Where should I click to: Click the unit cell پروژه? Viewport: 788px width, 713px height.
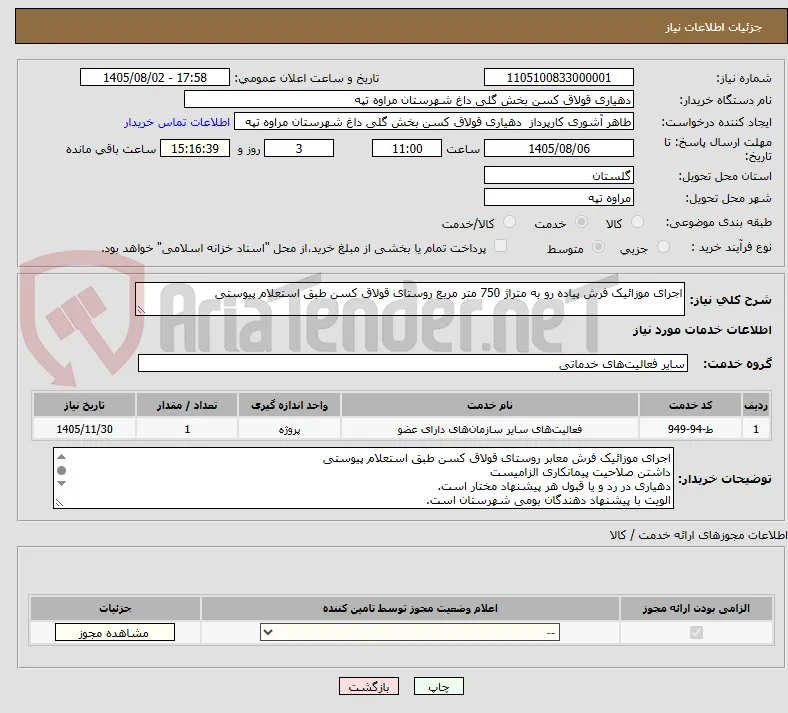[x=289, y=429]
